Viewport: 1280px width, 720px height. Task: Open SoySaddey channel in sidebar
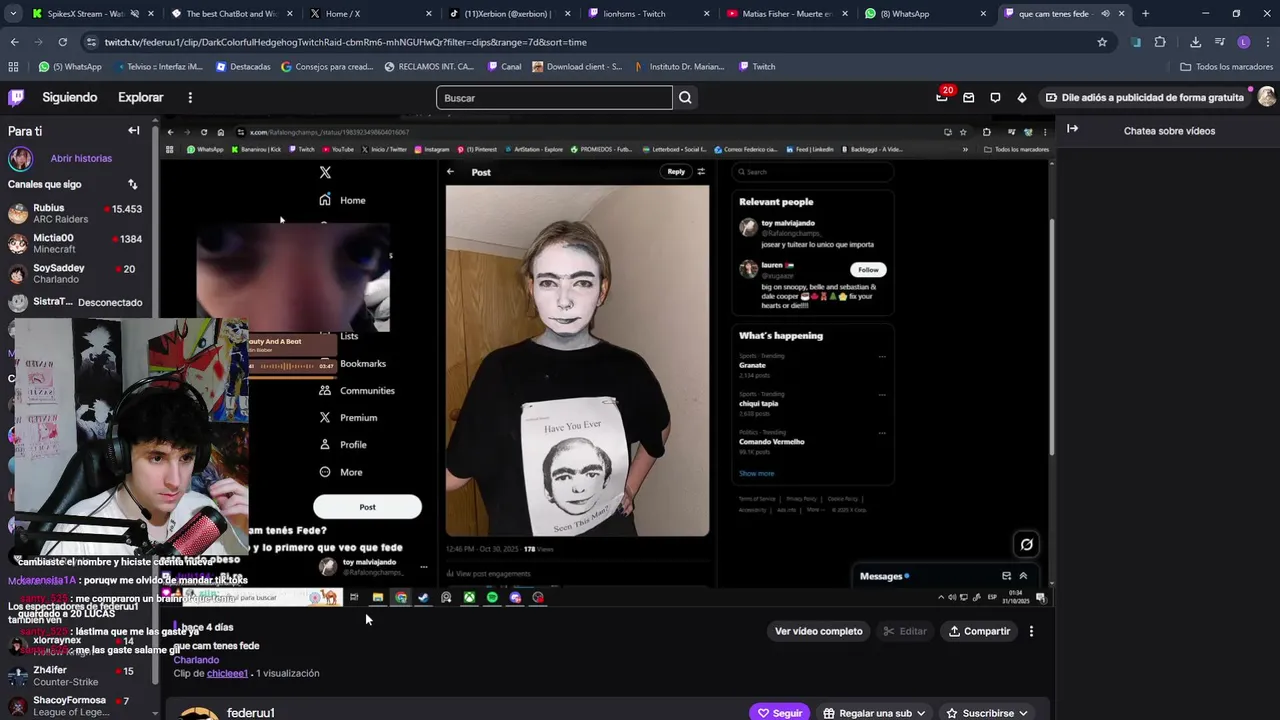pyautogui.click(x=78, y=273)
